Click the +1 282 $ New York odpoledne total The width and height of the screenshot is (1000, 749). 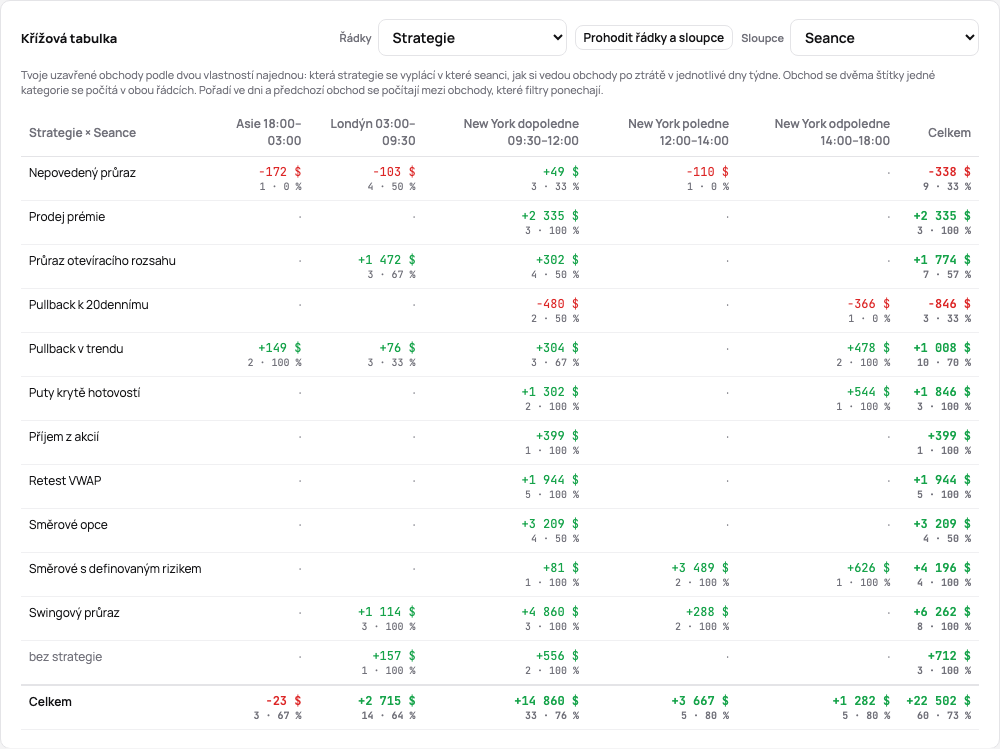pos(861,701)
